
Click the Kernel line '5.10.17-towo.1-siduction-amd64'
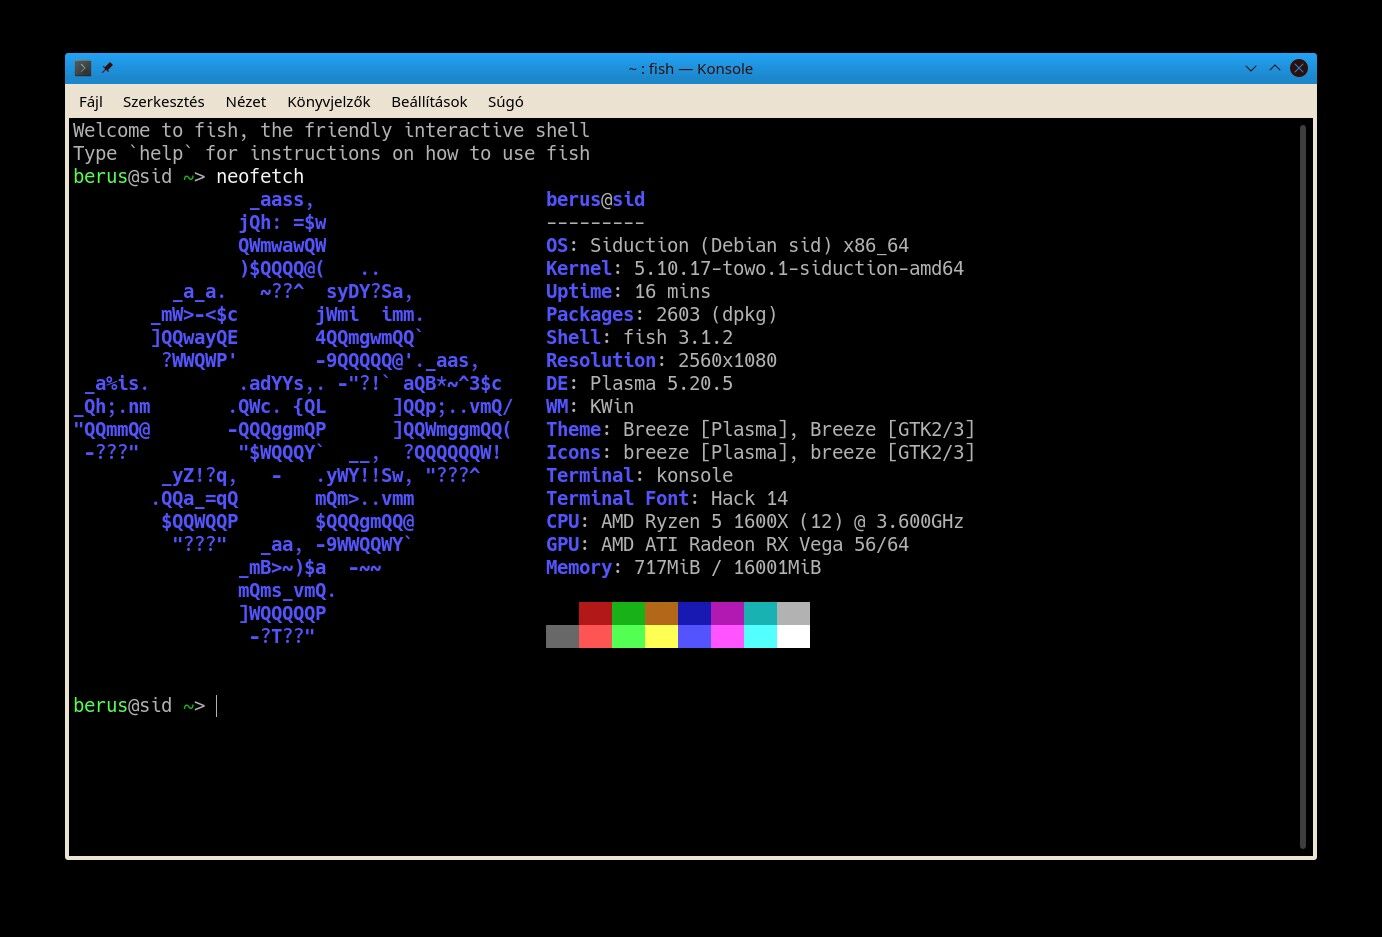coord(799,268)
